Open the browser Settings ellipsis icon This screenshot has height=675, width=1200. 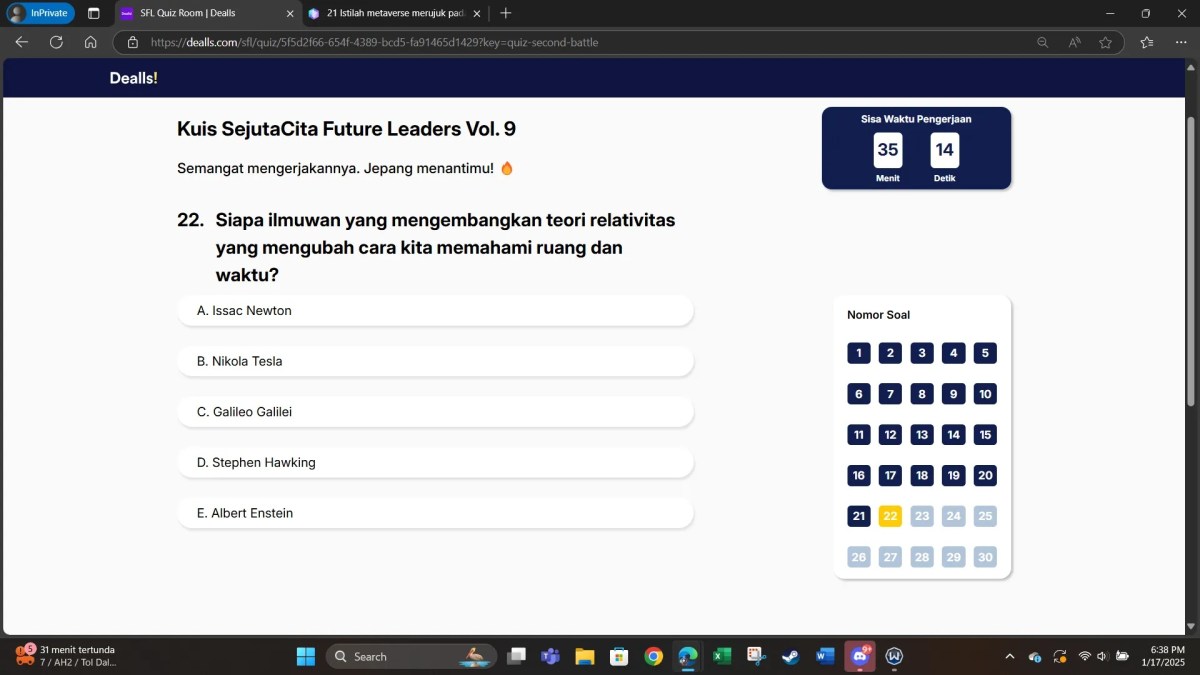[x=1181, y=42]
